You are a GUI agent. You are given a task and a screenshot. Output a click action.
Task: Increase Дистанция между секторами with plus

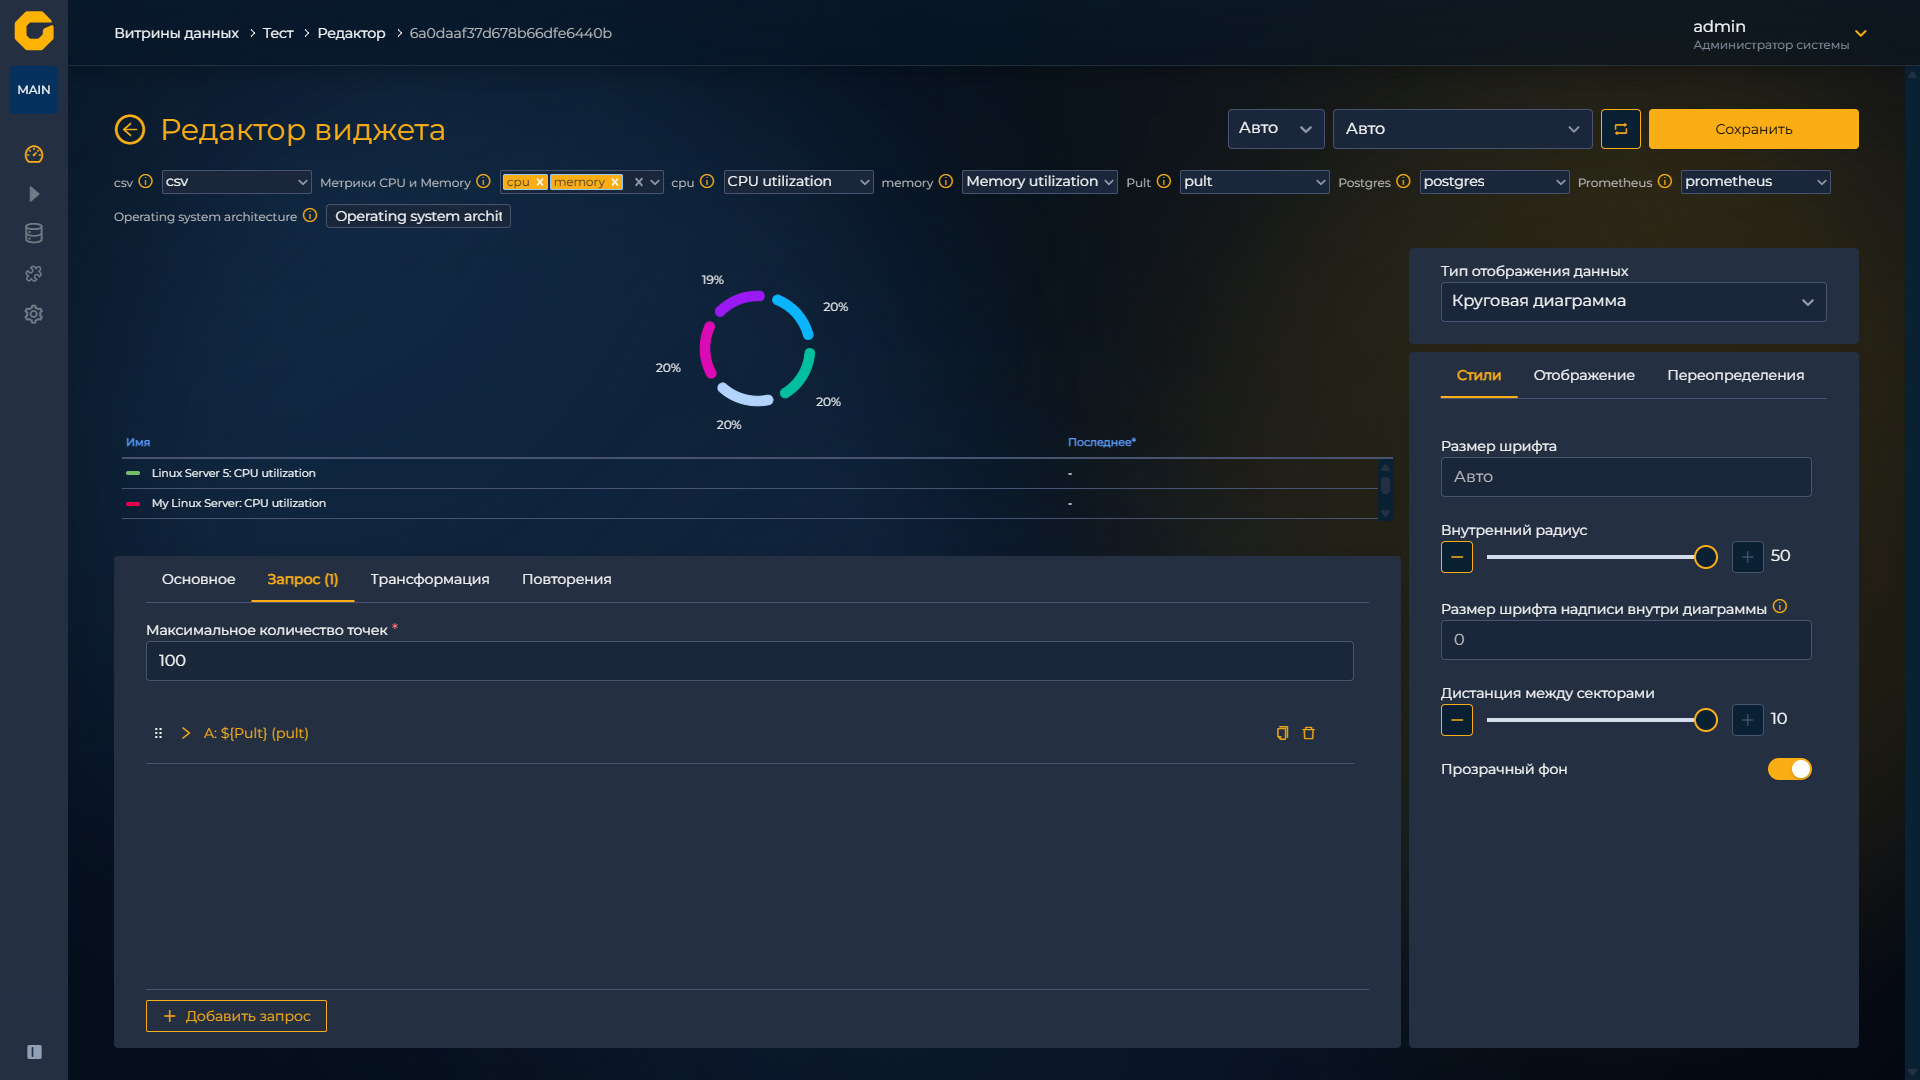coord(1747,720)
